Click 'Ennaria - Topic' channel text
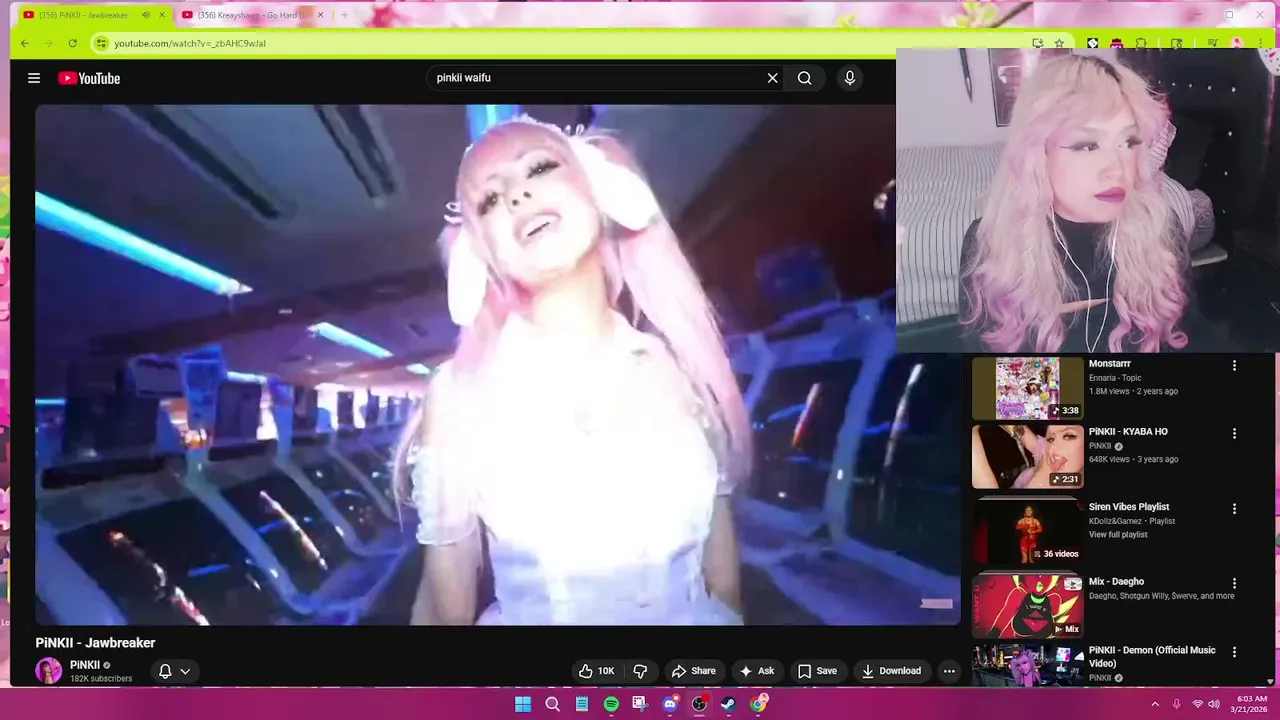1280x720 pixels. tap(1115, 378)
